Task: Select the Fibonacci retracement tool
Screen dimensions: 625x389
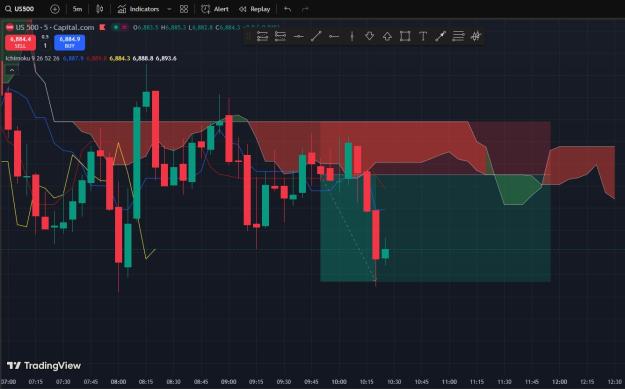Action: (x=458, y=36)
